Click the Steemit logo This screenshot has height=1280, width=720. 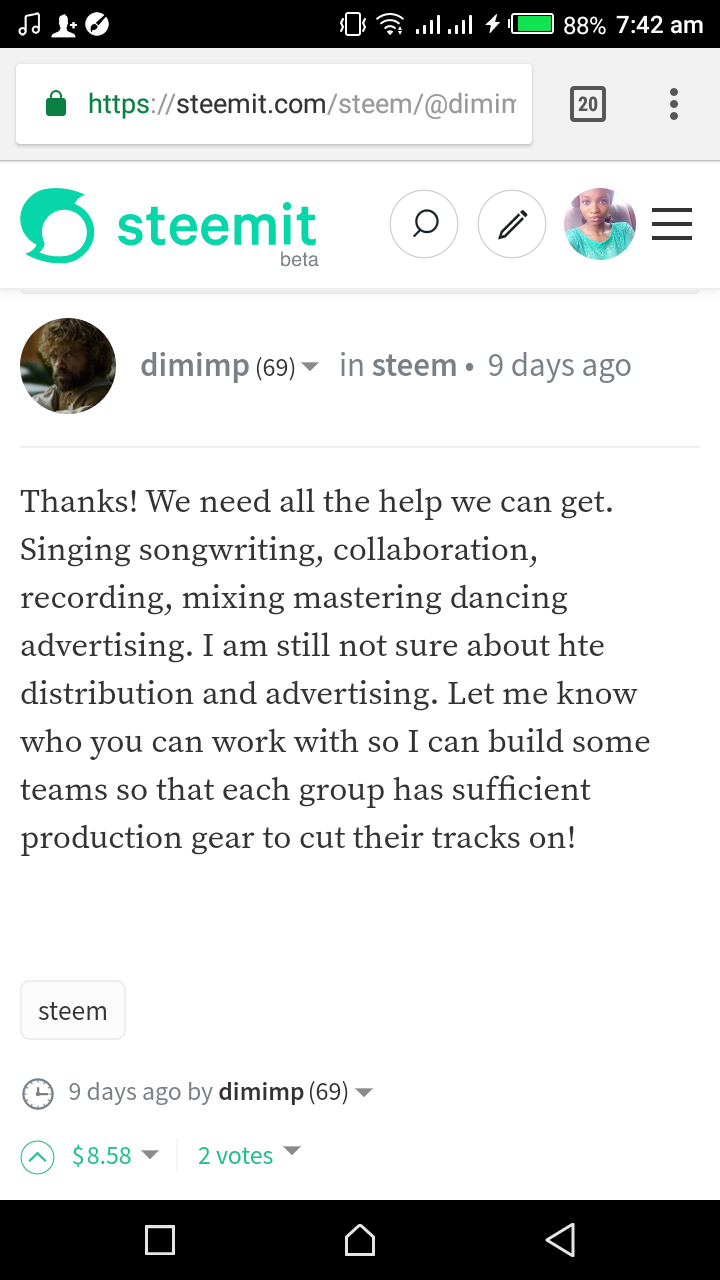[x=169, y=227]
